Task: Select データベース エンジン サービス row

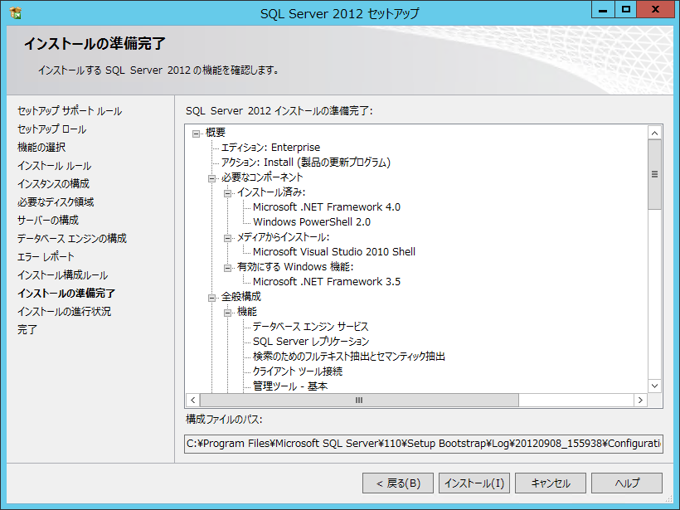Action: (311, 327)
